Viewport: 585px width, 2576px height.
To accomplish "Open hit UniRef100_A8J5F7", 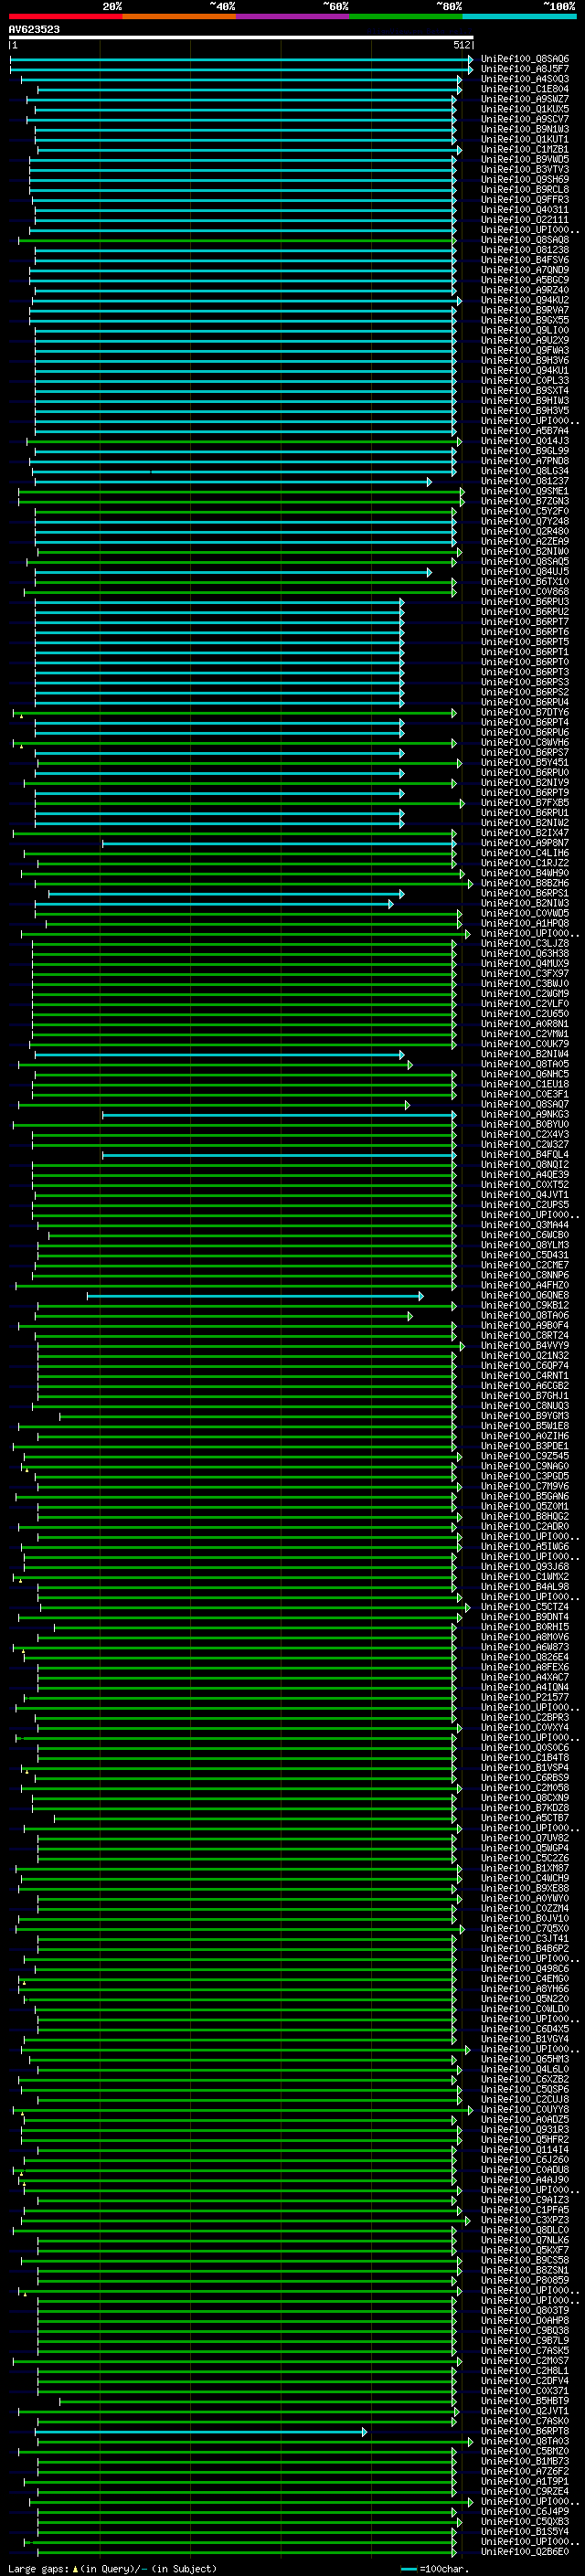I will (x=524, y=69).
